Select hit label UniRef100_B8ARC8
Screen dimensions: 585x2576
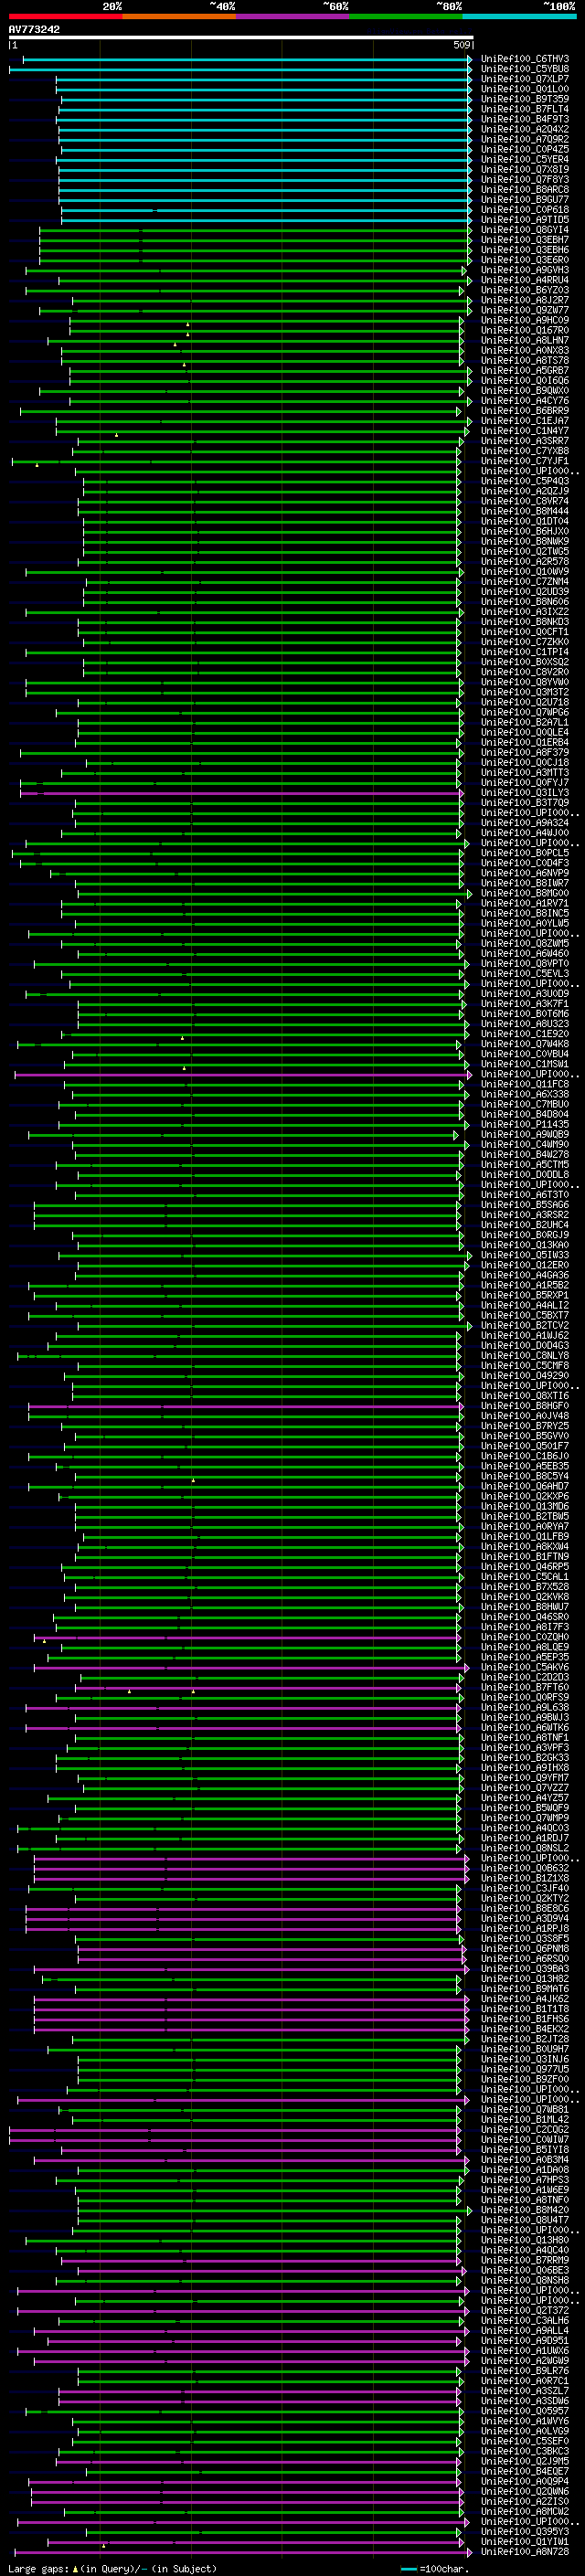tap(525, 190)
